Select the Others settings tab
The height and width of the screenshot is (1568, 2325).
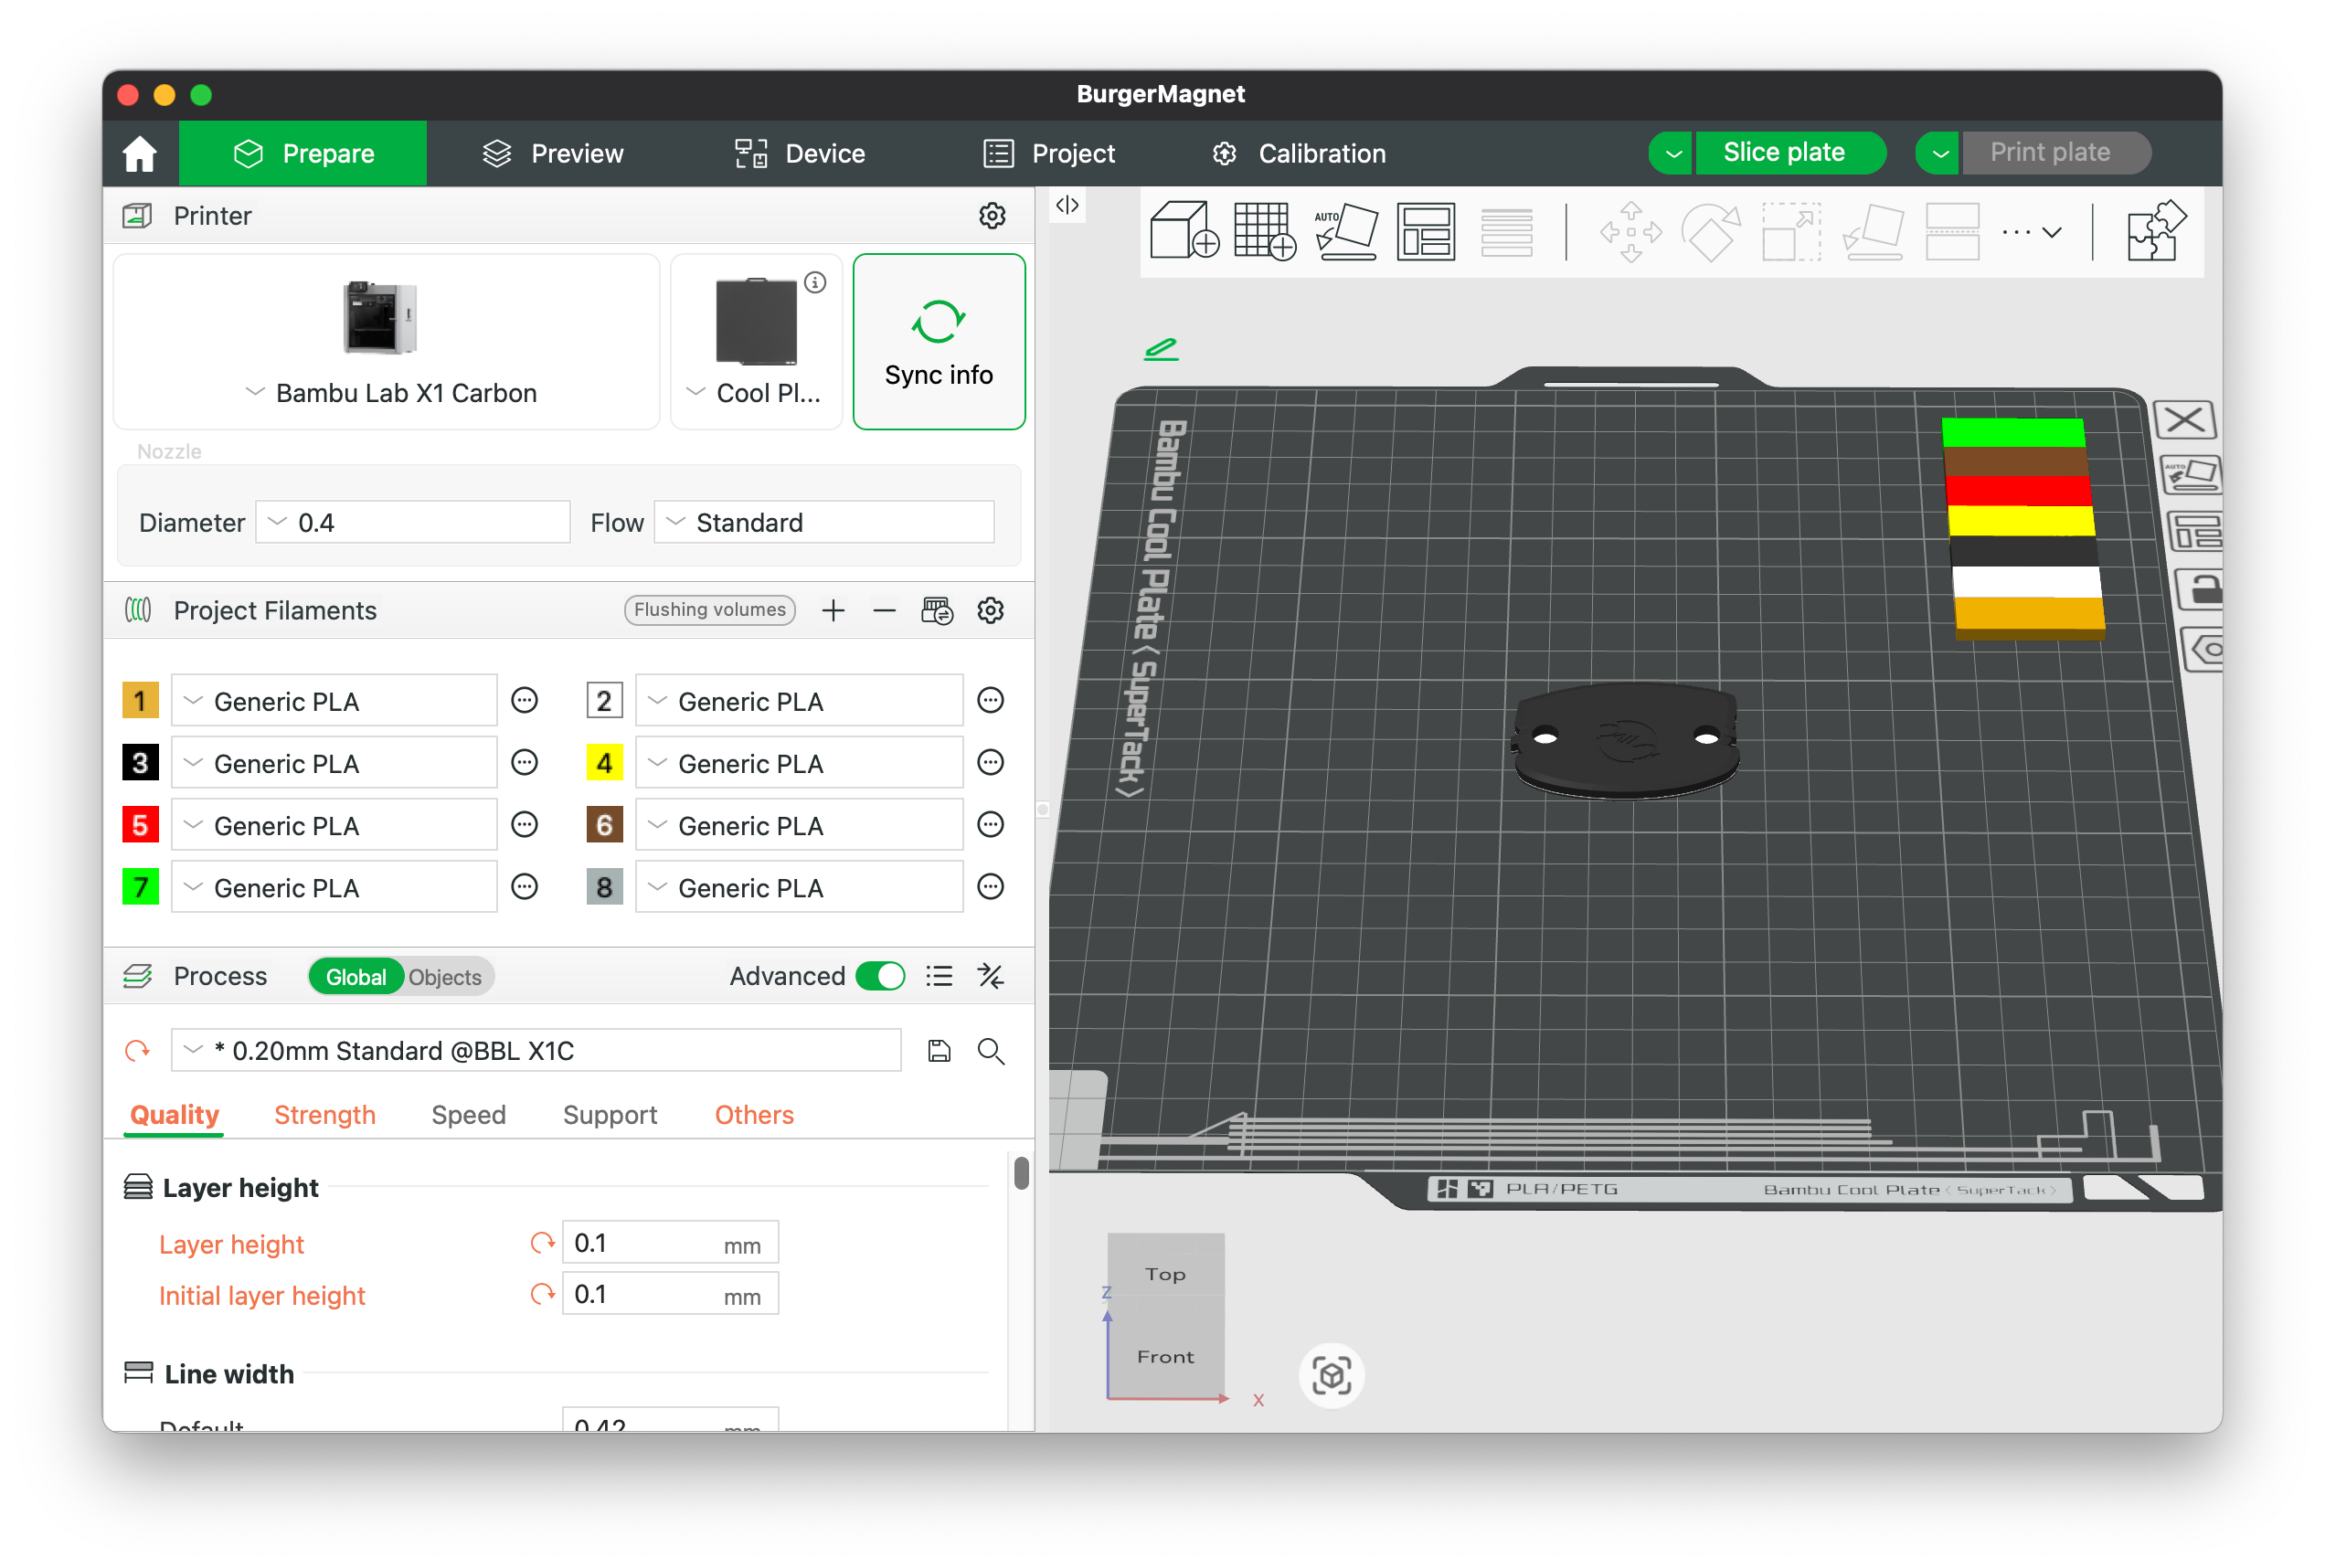[x=754, y=1114]
